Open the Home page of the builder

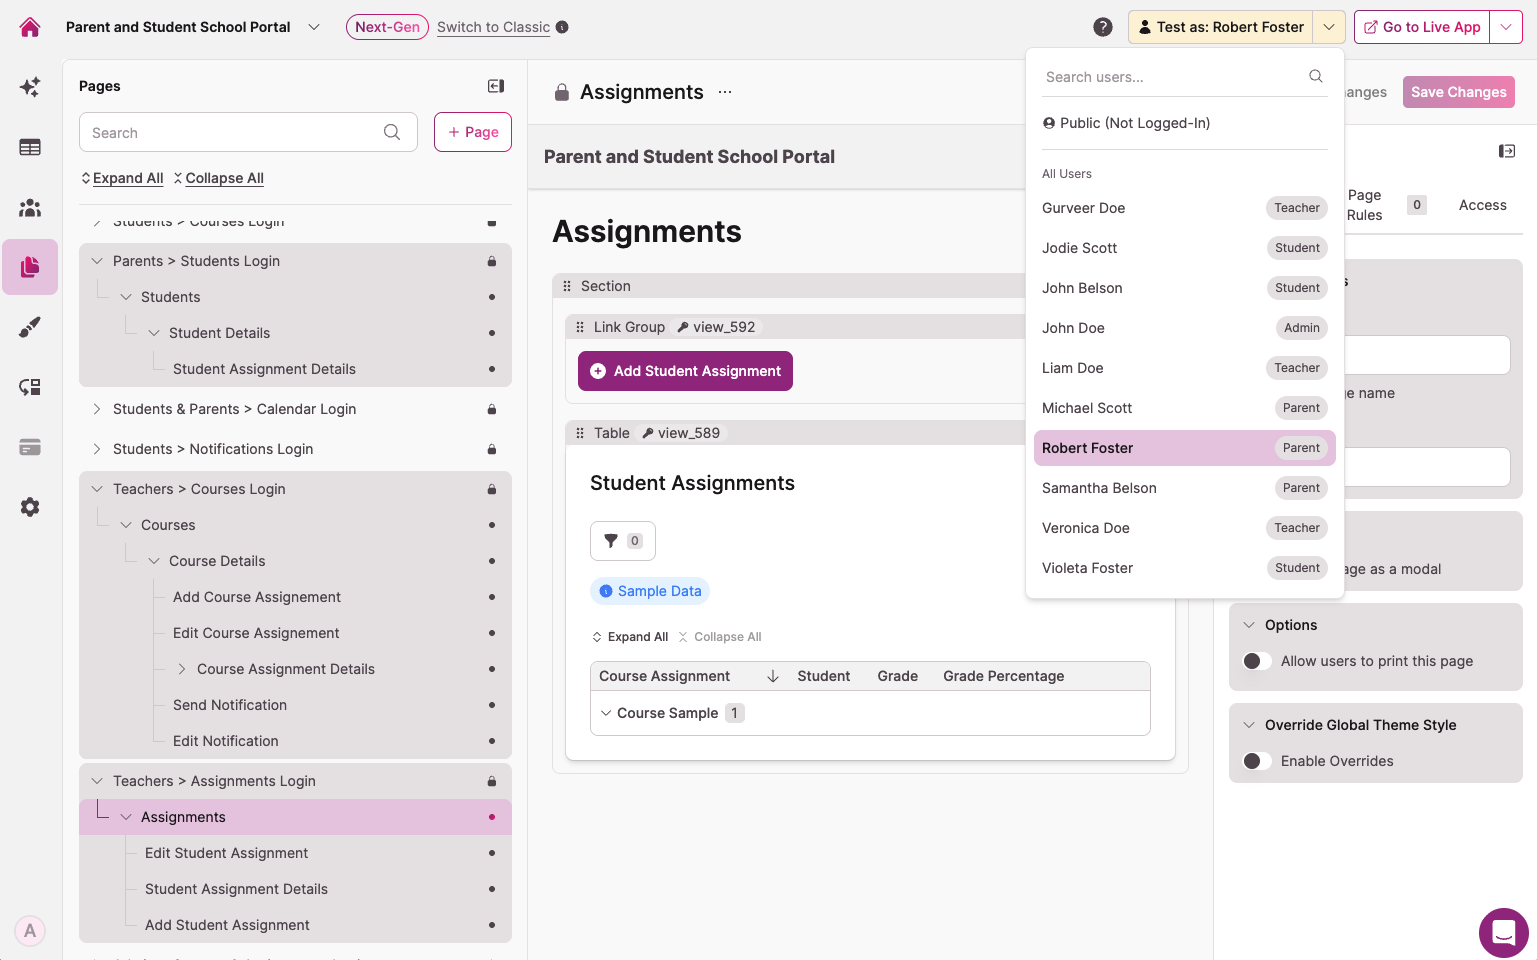[x=29, y=26]
